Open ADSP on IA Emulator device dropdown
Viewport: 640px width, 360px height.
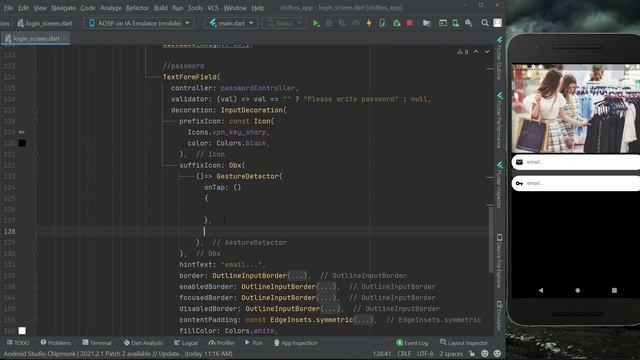click(x=139, y=23)
